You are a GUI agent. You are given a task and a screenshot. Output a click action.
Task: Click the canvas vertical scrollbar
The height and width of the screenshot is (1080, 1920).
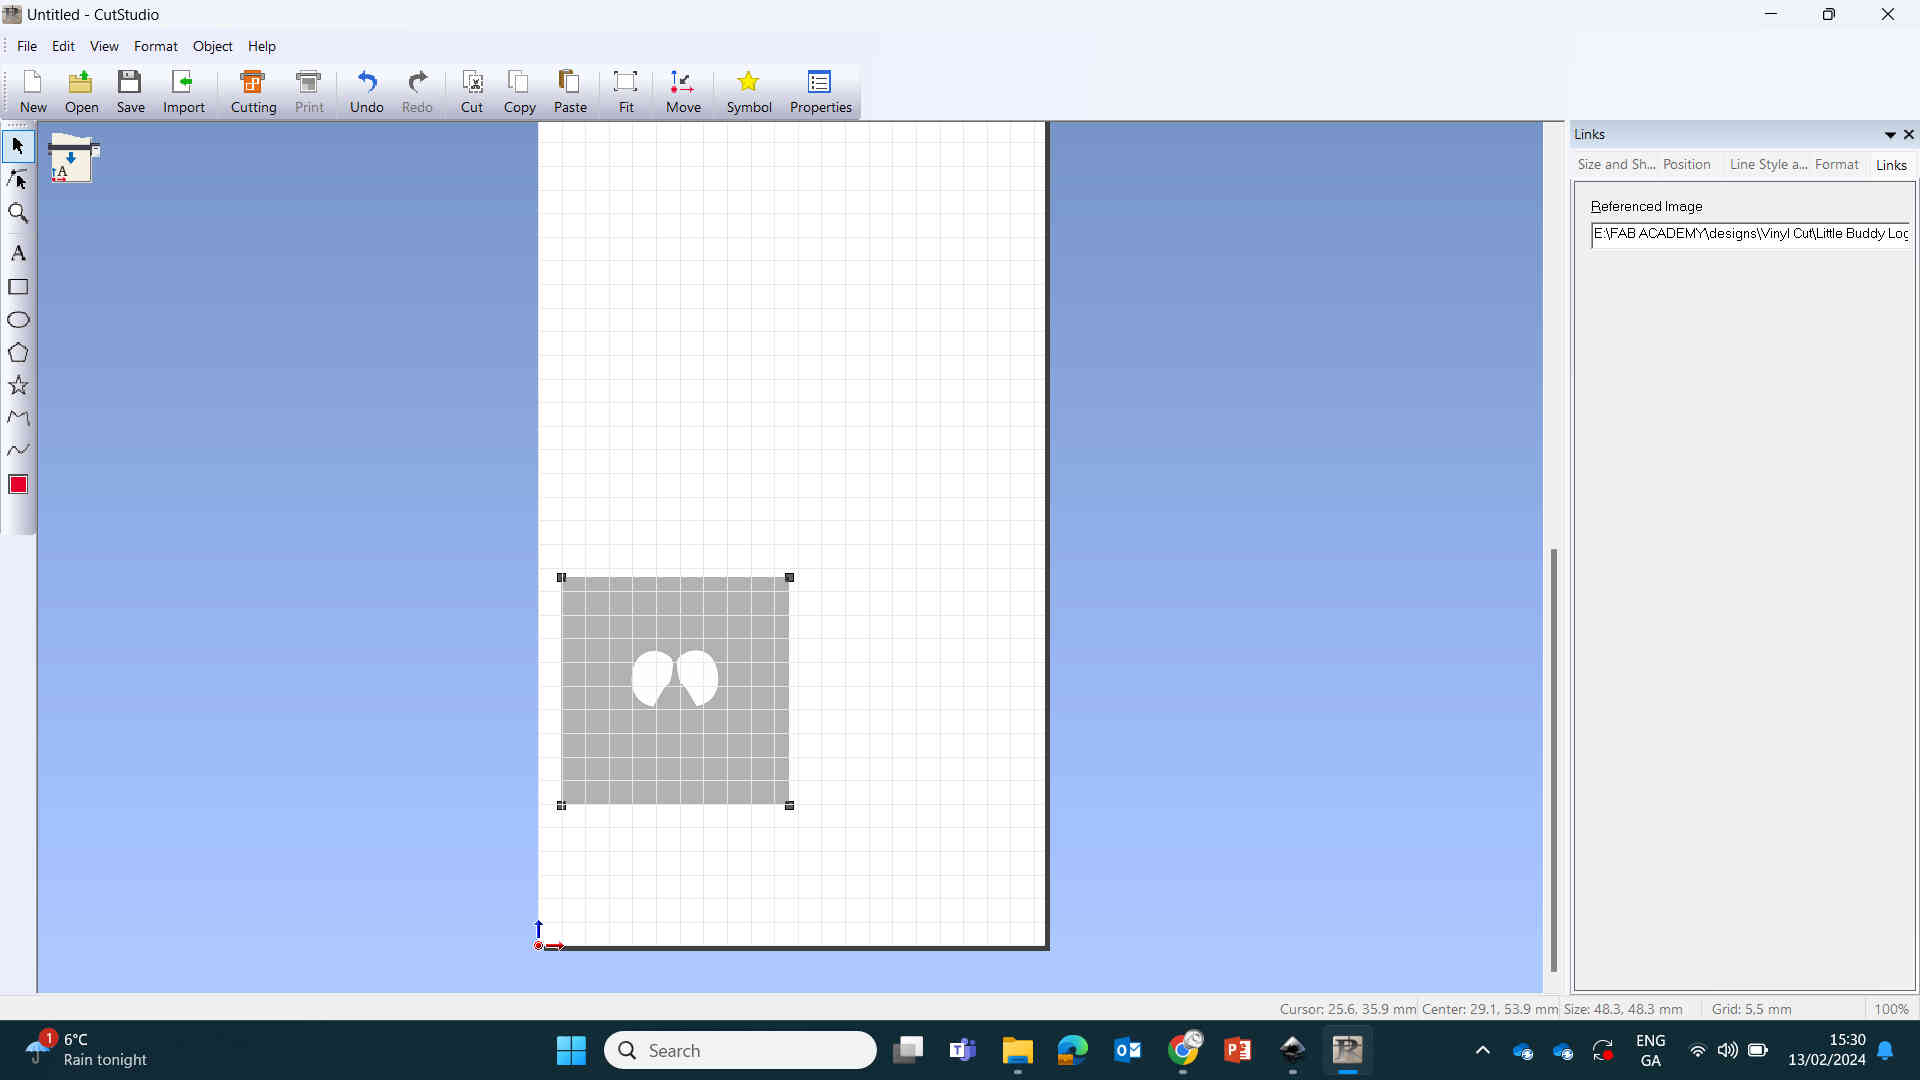click(x=1553, y=760)
